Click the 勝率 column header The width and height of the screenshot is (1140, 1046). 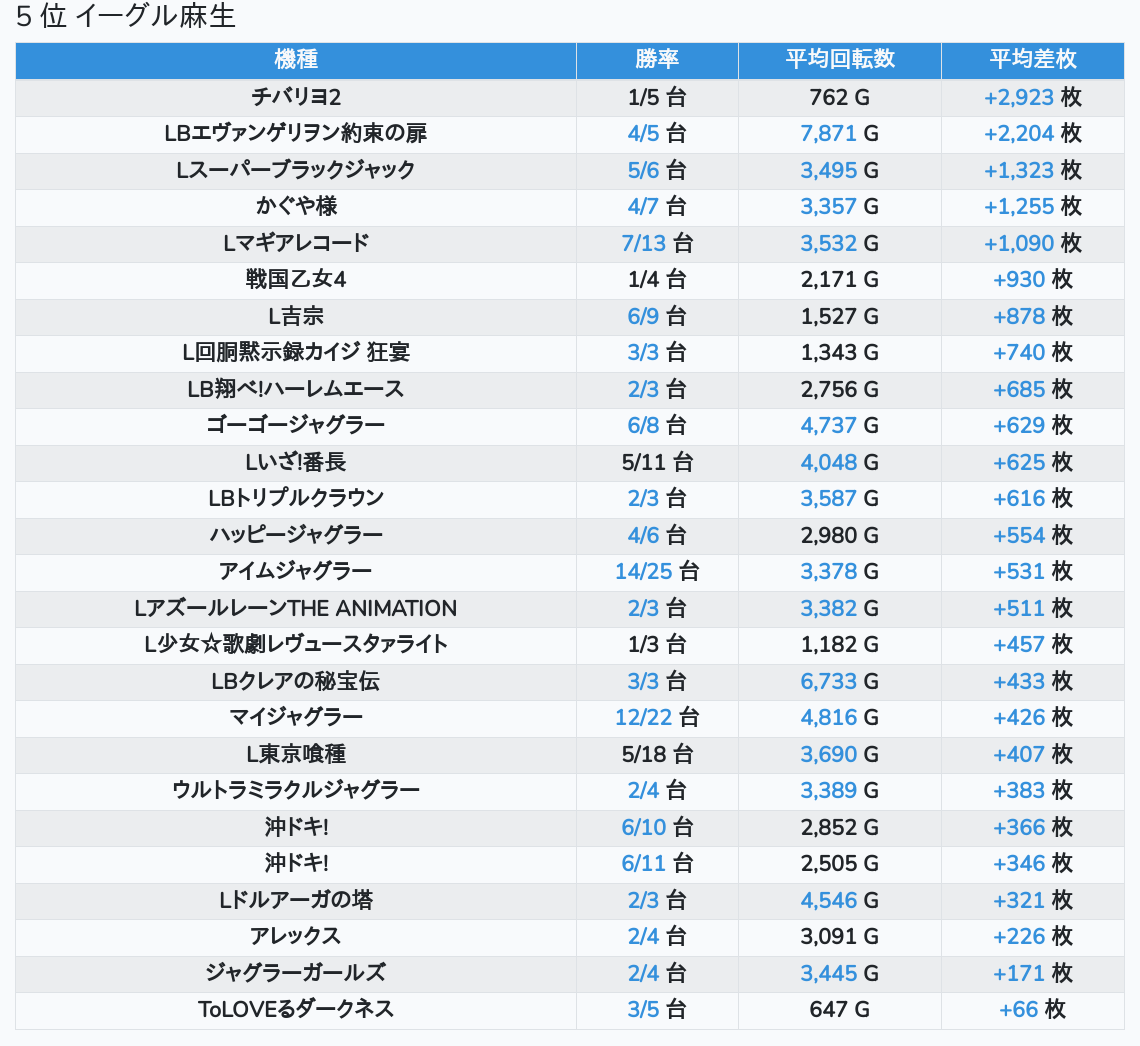[657, 60]
